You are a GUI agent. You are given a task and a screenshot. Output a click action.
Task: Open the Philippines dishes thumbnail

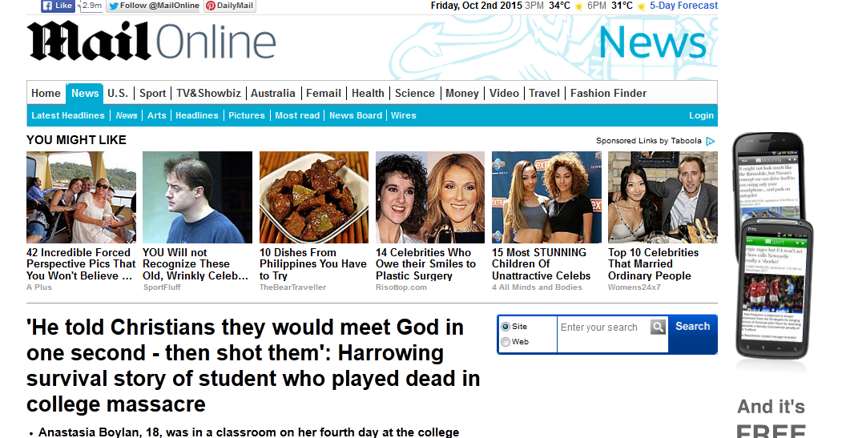pyautogui.click(x=314, y=197)
